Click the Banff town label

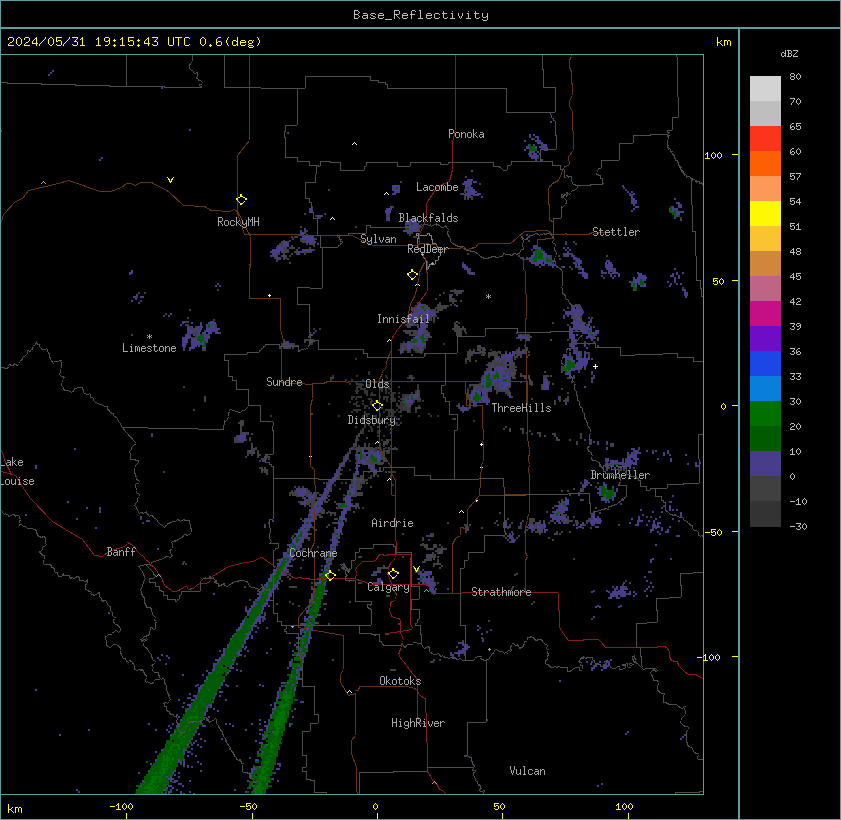coord(121,552)
